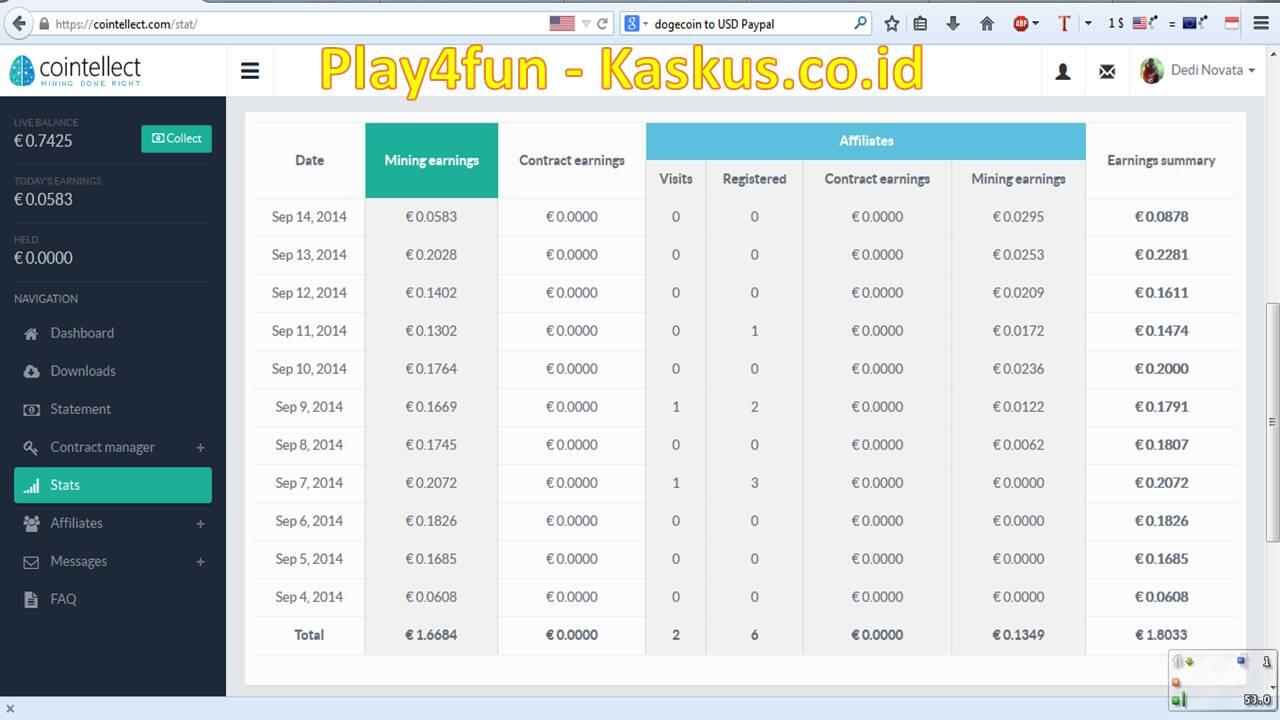Click the Earnings summary column header
The height and width of the screenshot is (720, 1280).
[x=1161, y=160]
